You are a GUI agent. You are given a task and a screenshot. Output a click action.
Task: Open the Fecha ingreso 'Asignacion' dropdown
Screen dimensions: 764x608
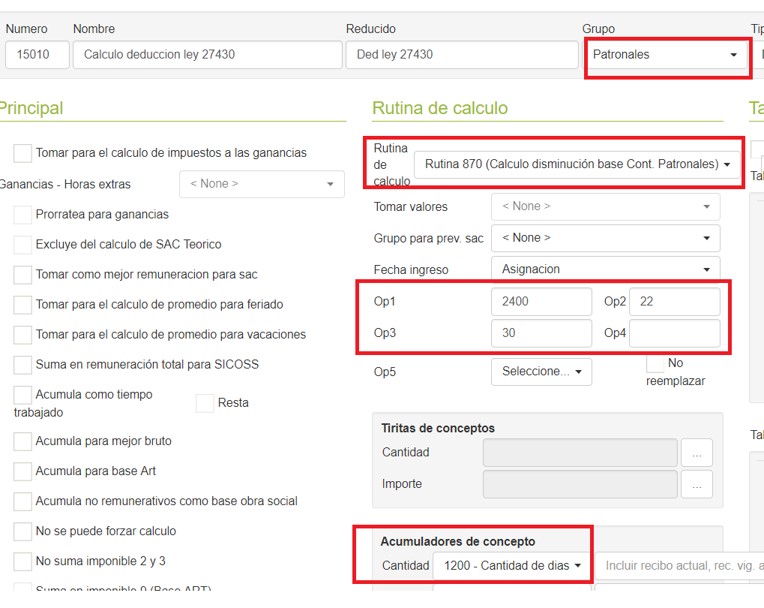[x=605, y=269]
